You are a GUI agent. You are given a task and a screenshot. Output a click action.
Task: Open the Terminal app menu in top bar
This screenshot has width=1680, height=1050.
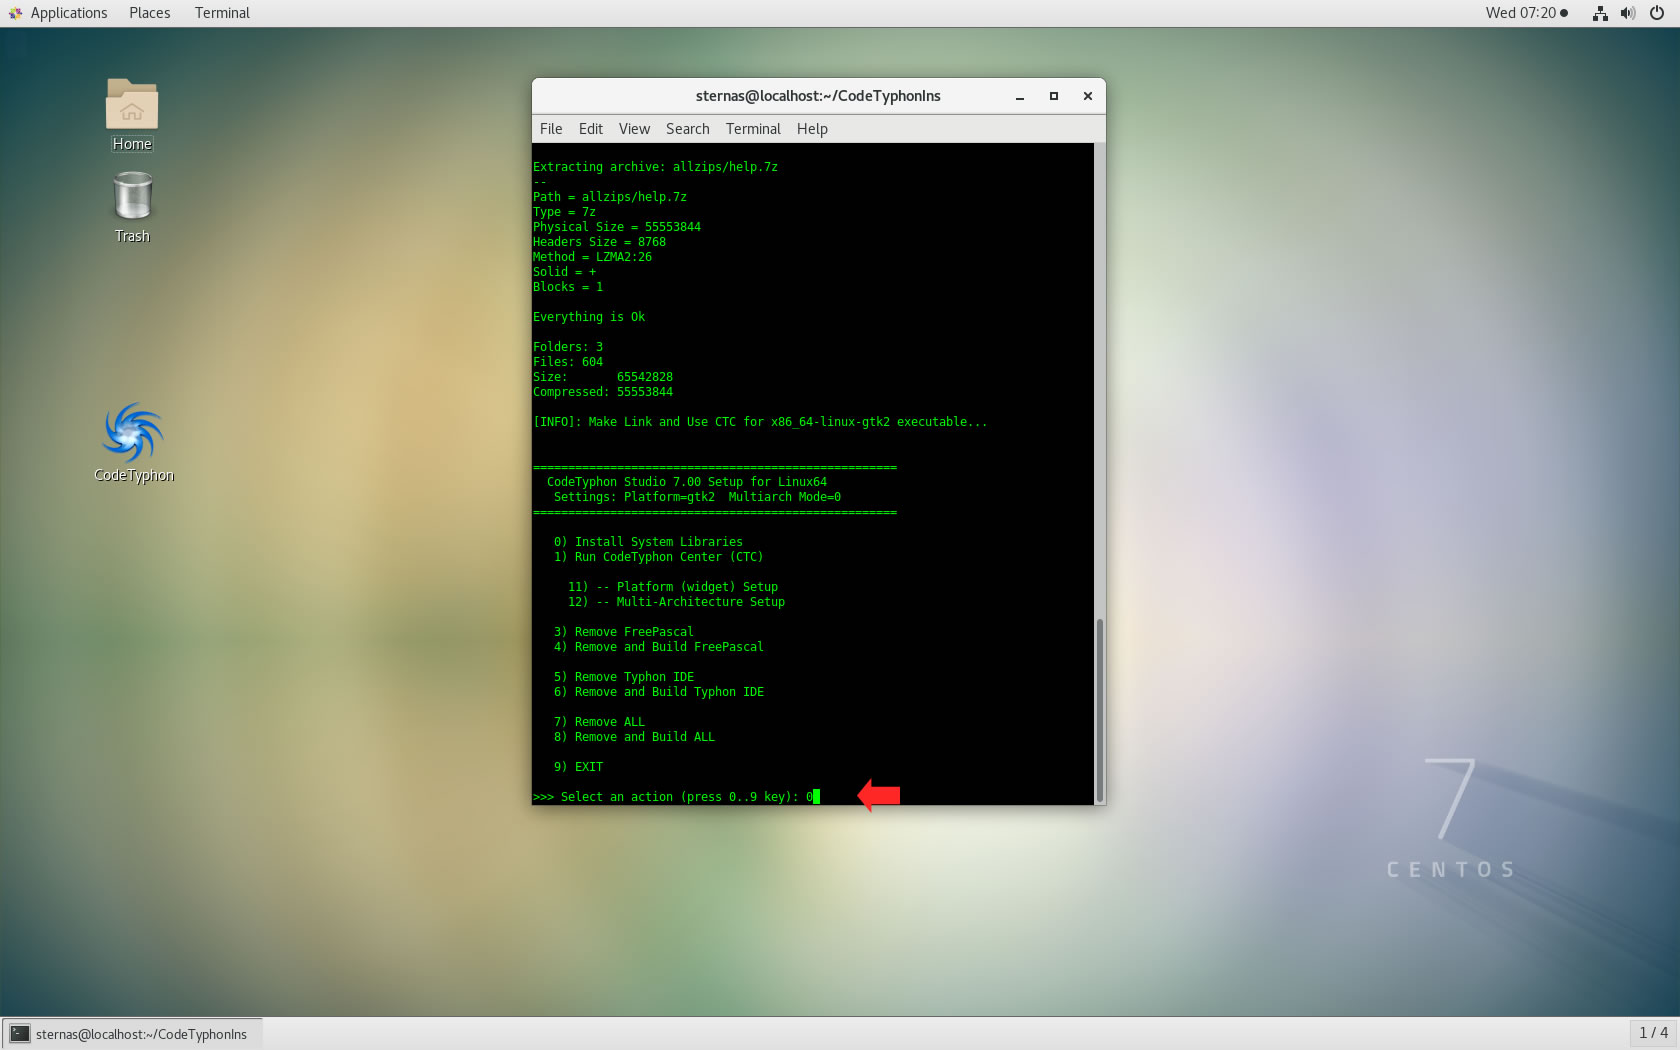click(x=222, y=13)
